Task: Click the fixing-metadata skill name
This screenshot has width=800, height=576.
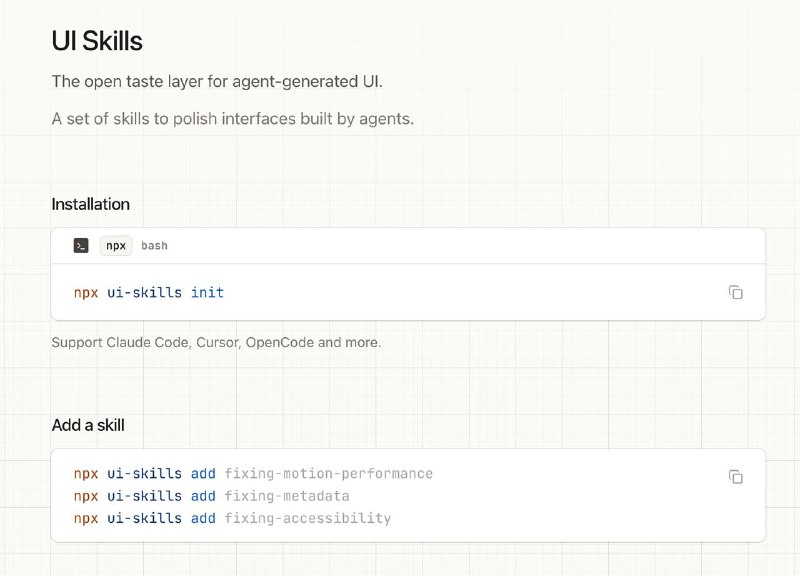Action: (x=286, y=496)
